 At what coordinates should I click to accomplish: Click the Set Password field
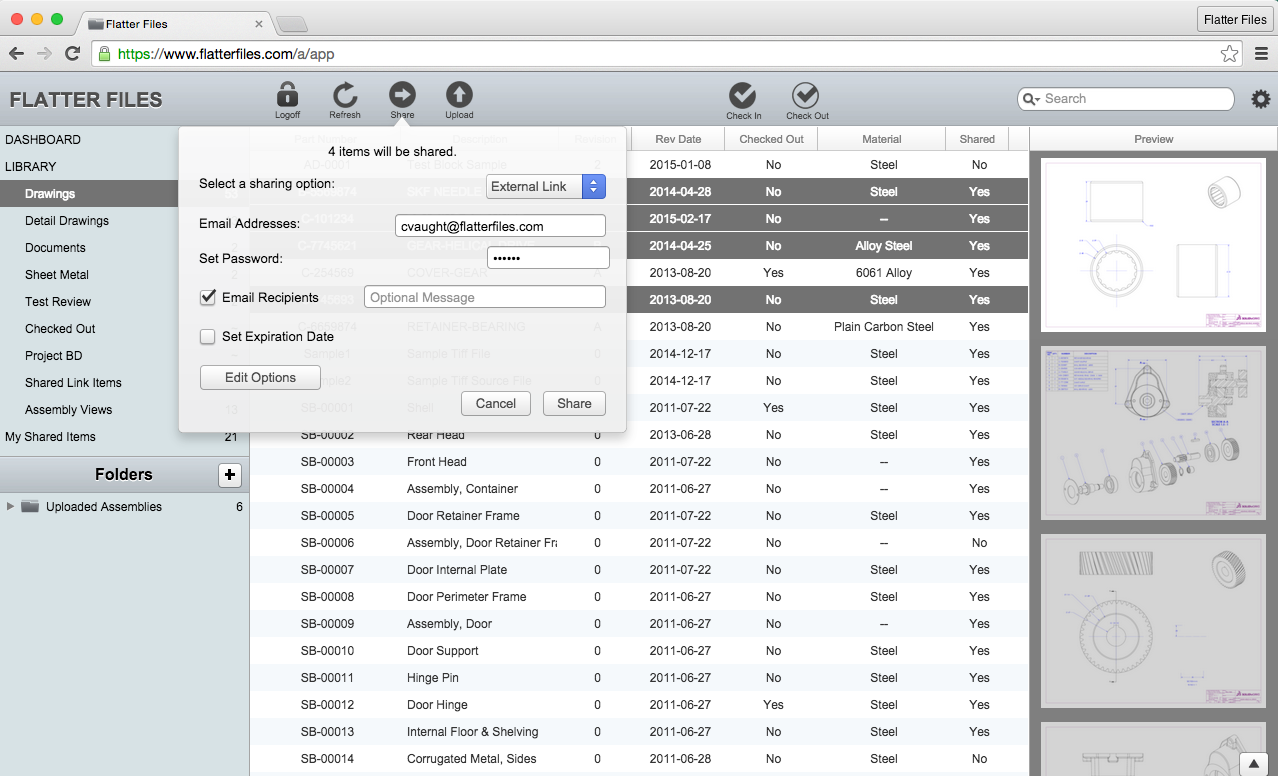point(548,258)
